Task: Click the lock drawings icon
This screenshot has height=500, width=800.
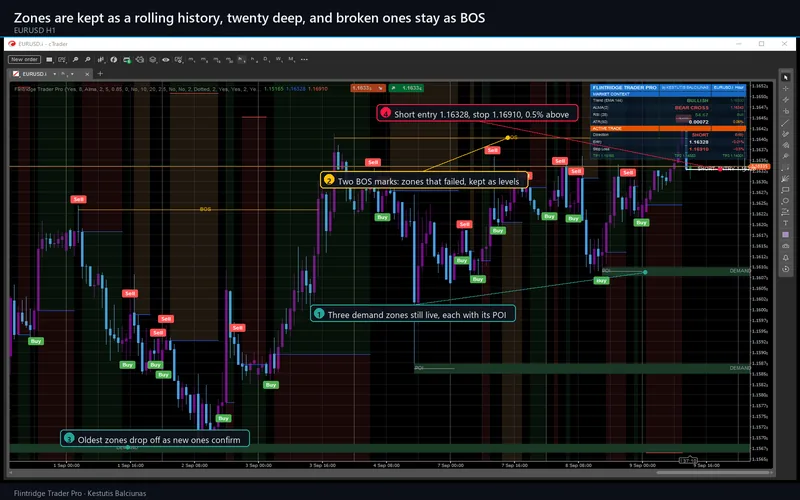Action: click(786, 246)
